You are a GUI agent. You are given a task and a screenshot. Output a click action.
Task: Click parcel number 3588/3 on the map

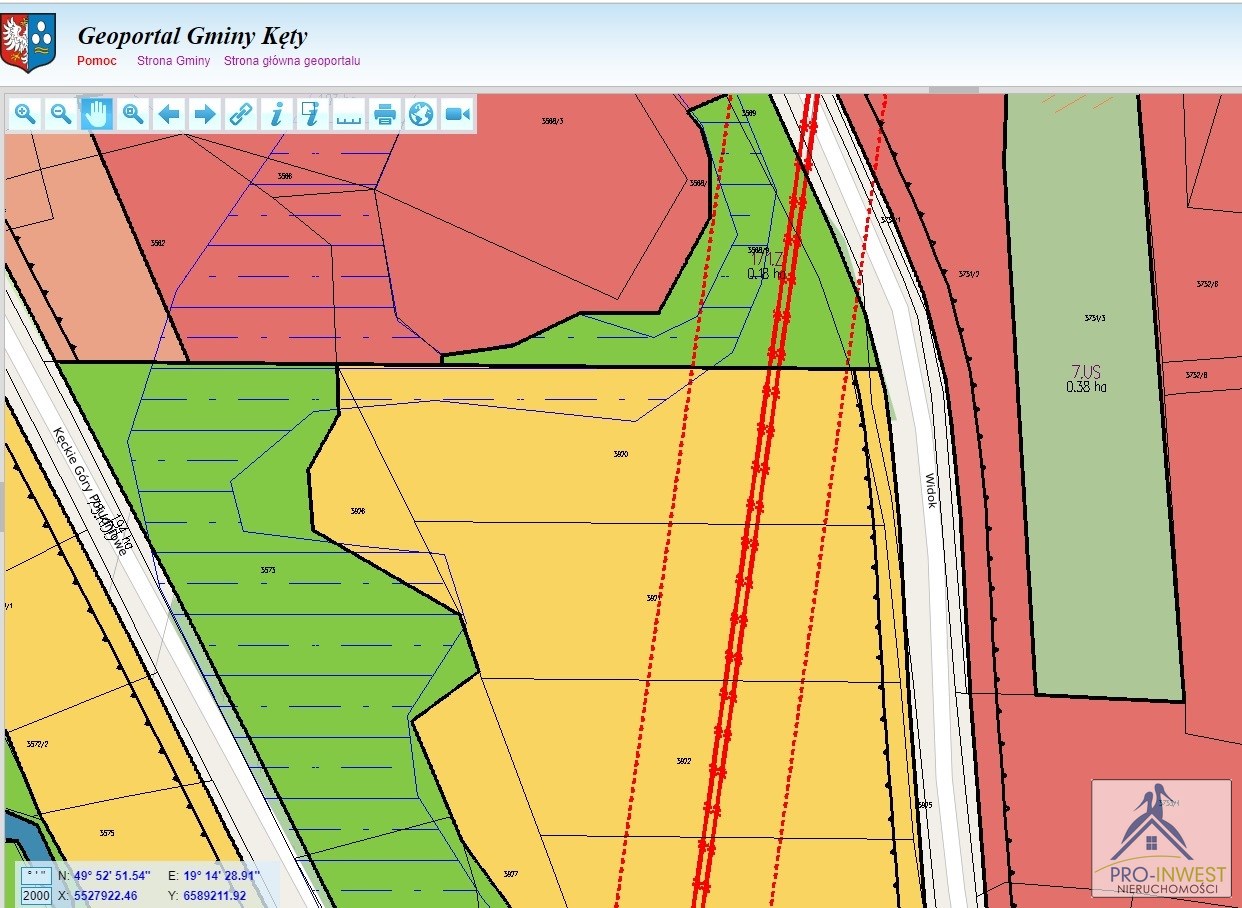tap(552, 121)
